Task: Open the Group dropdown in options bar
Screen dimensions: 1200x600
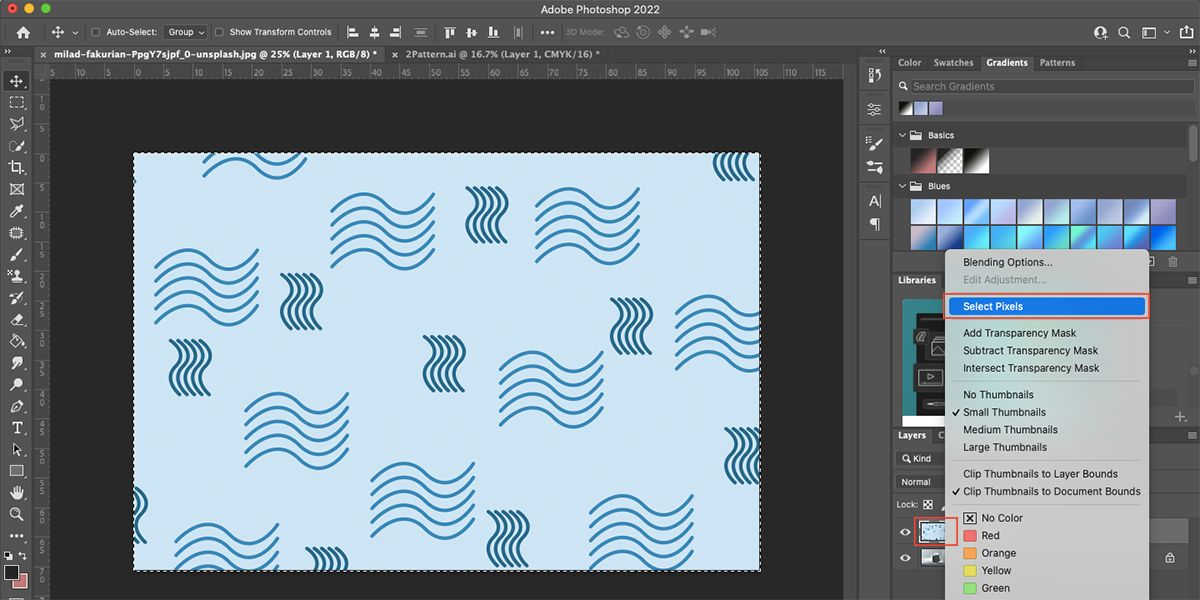Action: click(185, 31)
